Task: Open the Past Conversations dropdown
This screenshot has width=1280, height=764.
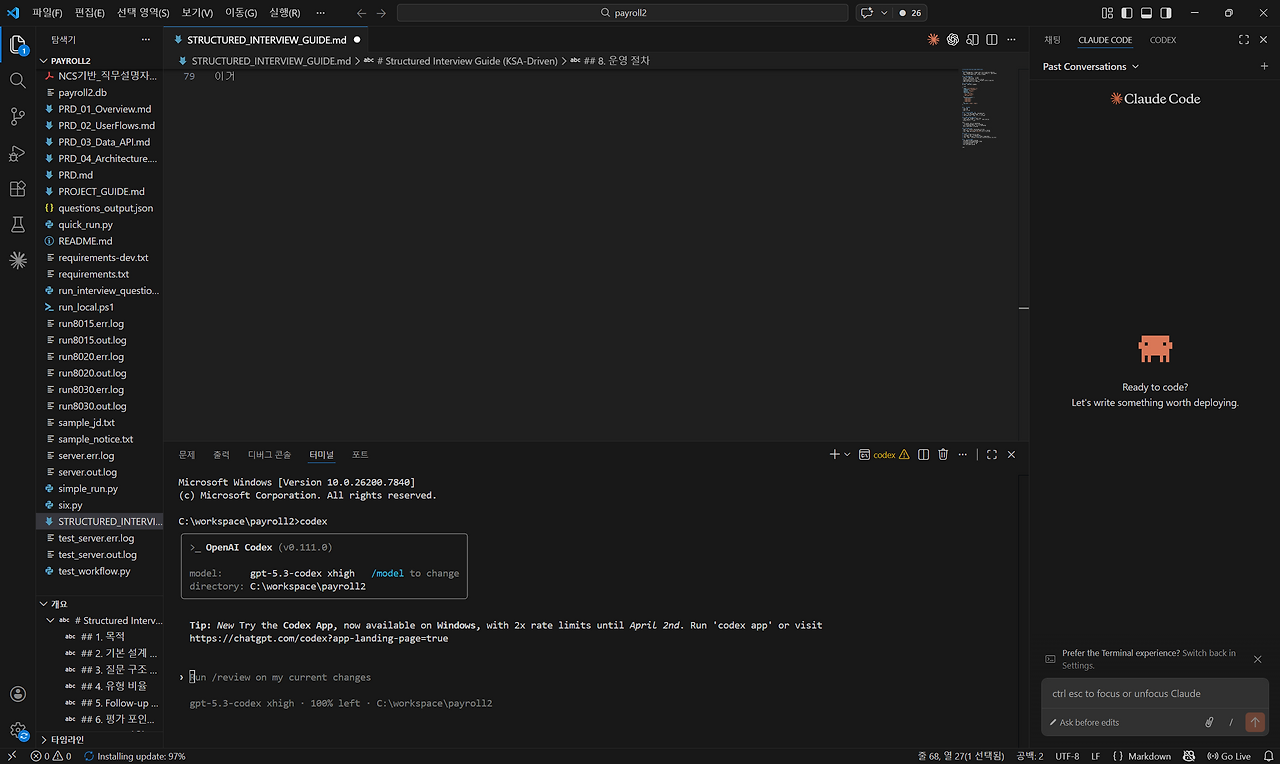Action: coord(1091,66)
